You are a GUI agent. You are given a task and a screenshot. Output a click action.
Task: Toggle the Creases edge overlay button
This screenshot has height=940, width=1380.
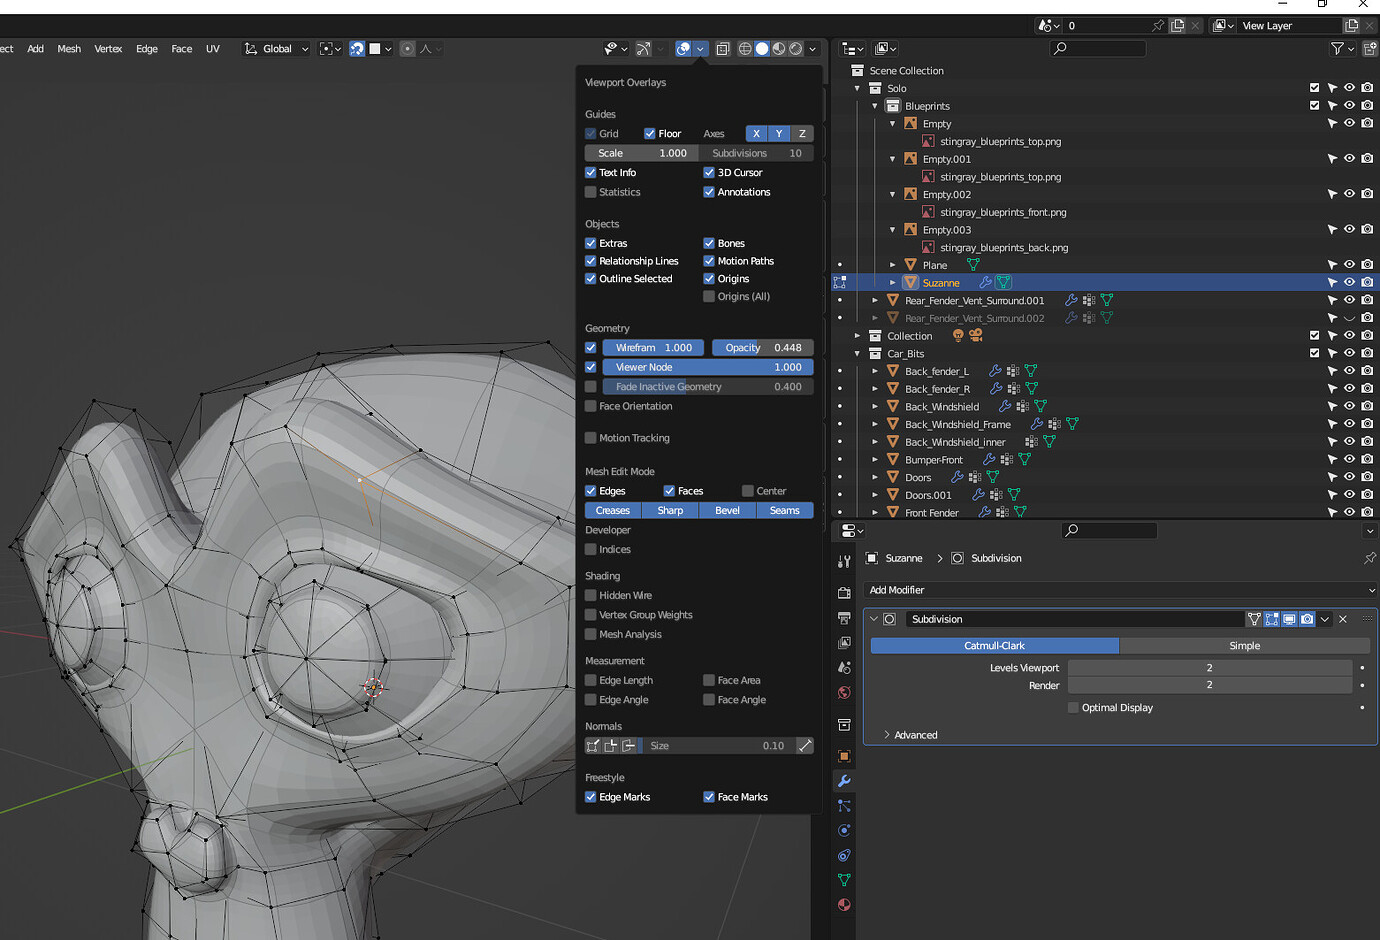pyautogui.click(x=613, y=510)
